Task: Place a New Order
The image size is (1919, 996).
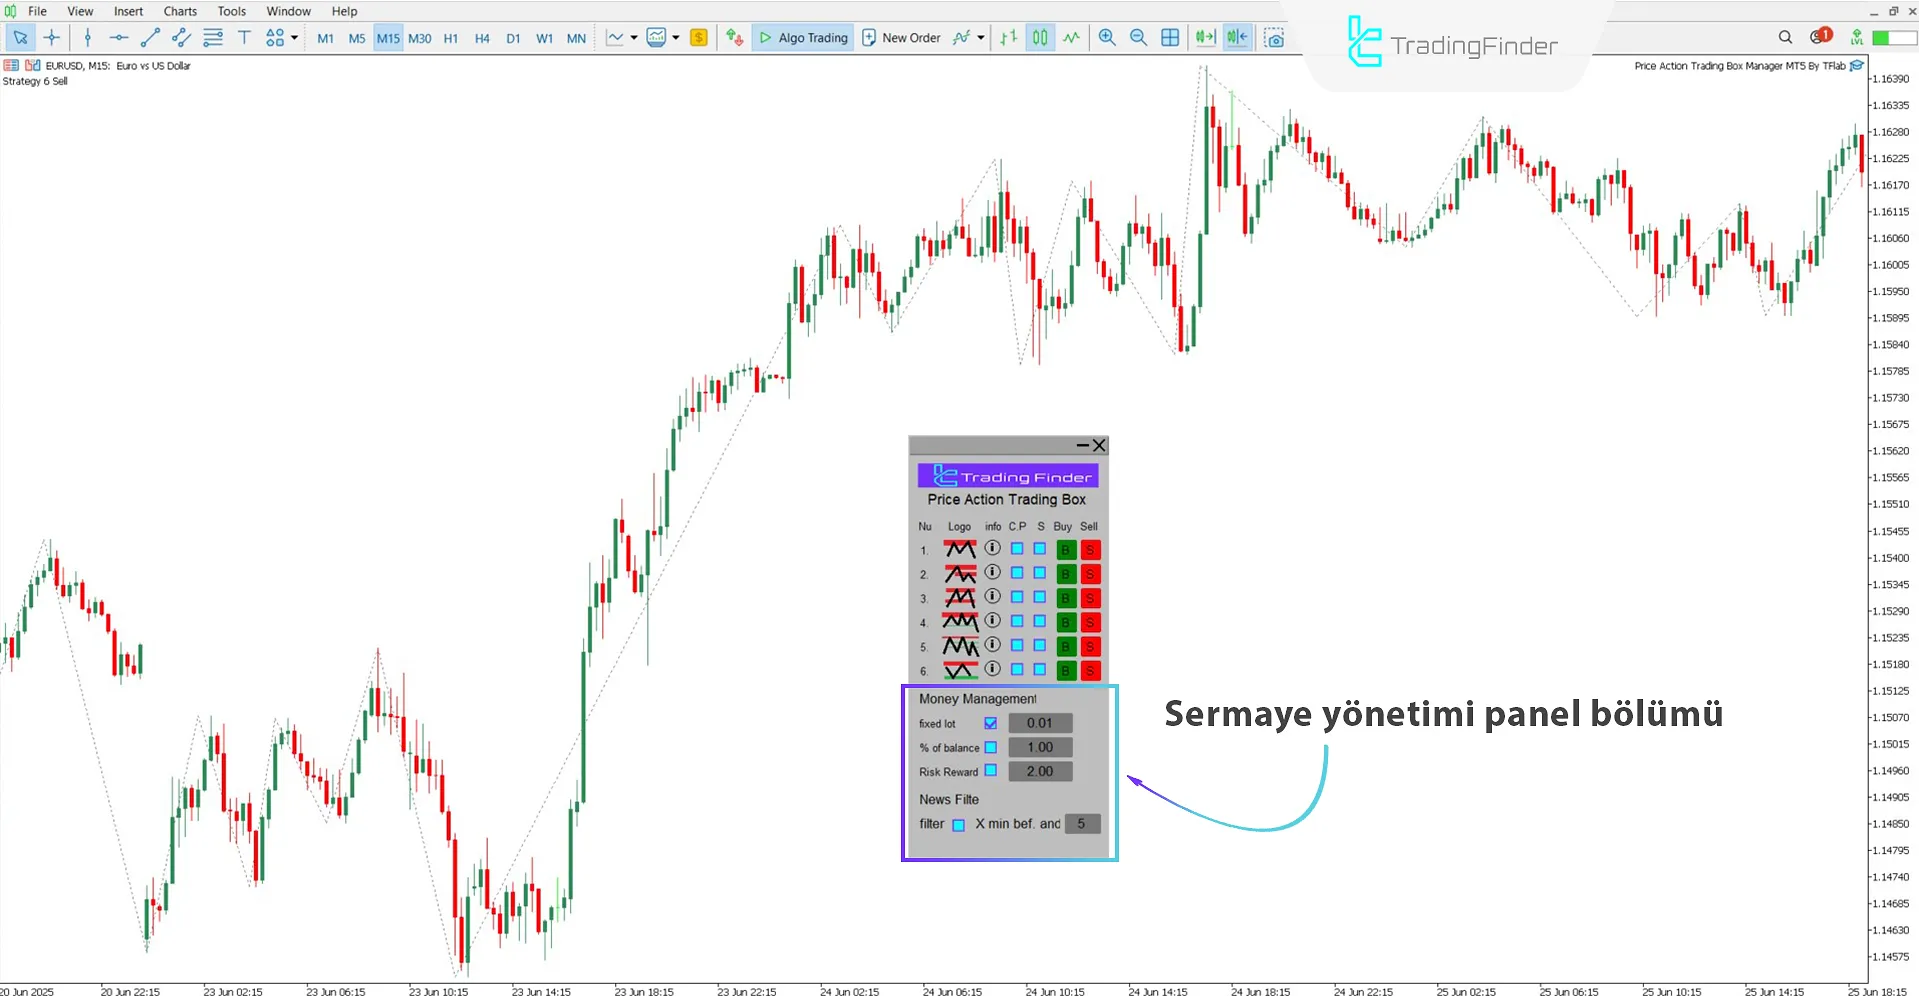Action: point(901,37)
